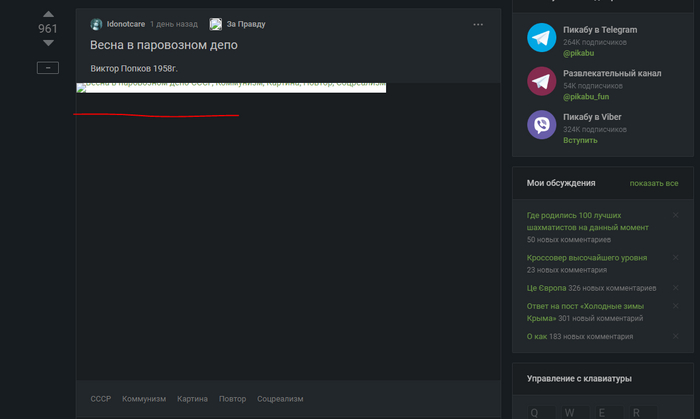
Task: Open Idonotcare user avatar
Action: (x=96, y=24)
